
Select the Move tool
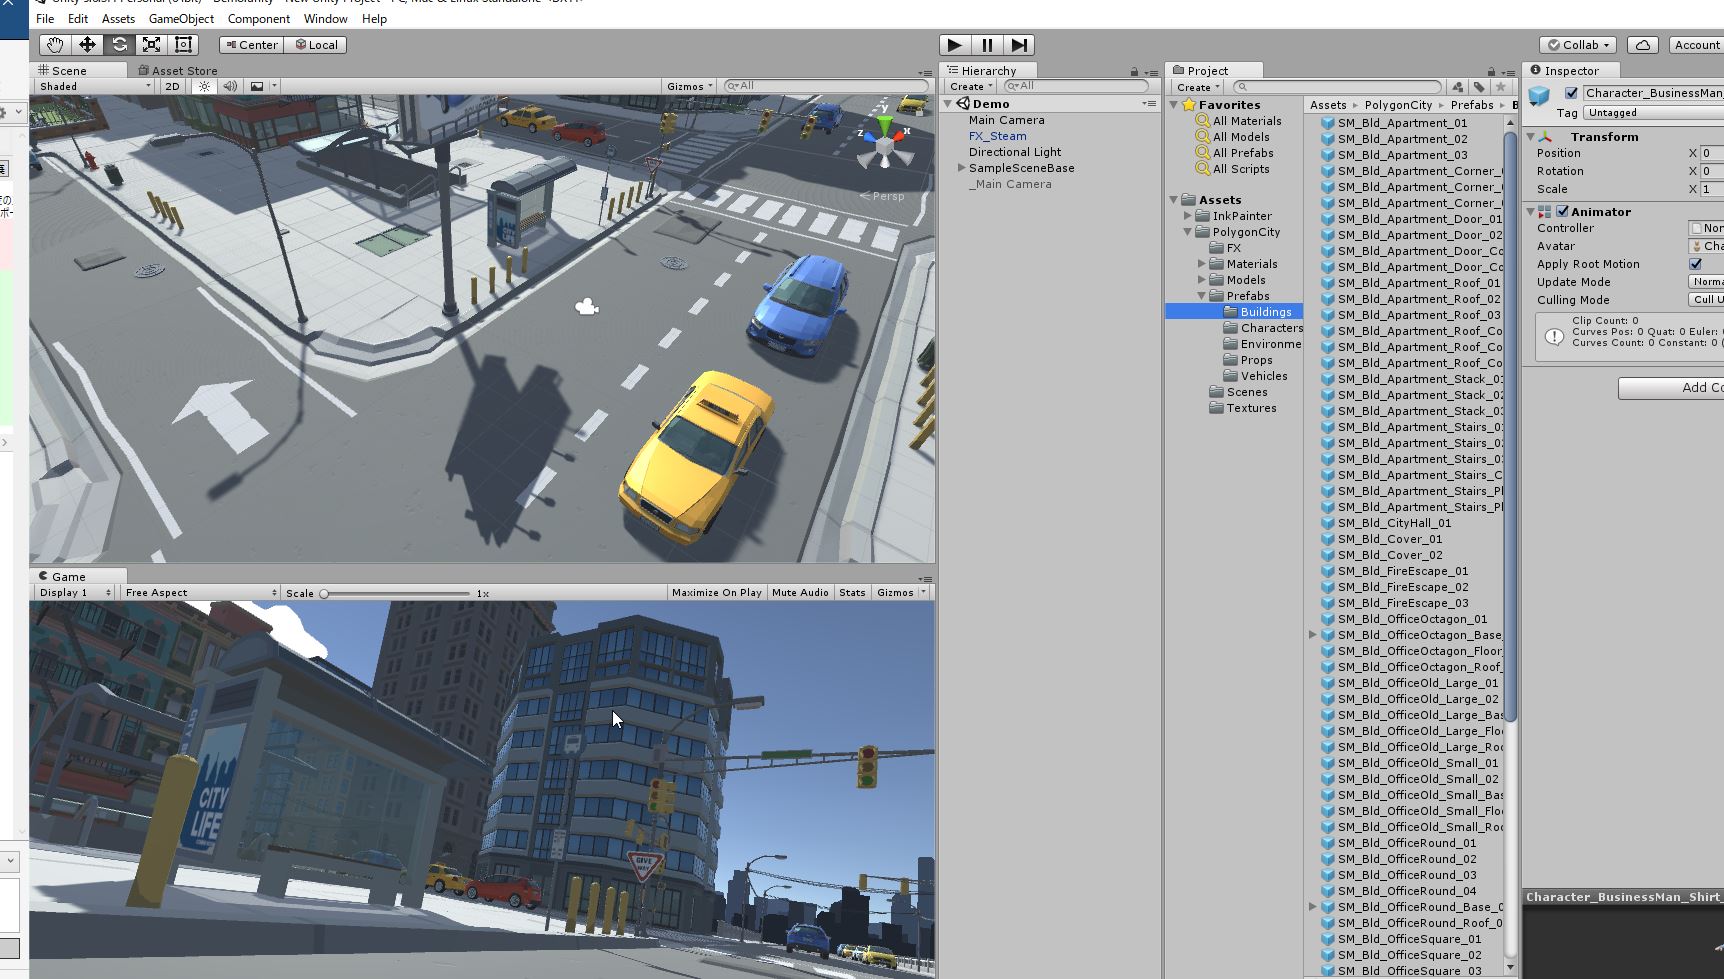(87, 45)
